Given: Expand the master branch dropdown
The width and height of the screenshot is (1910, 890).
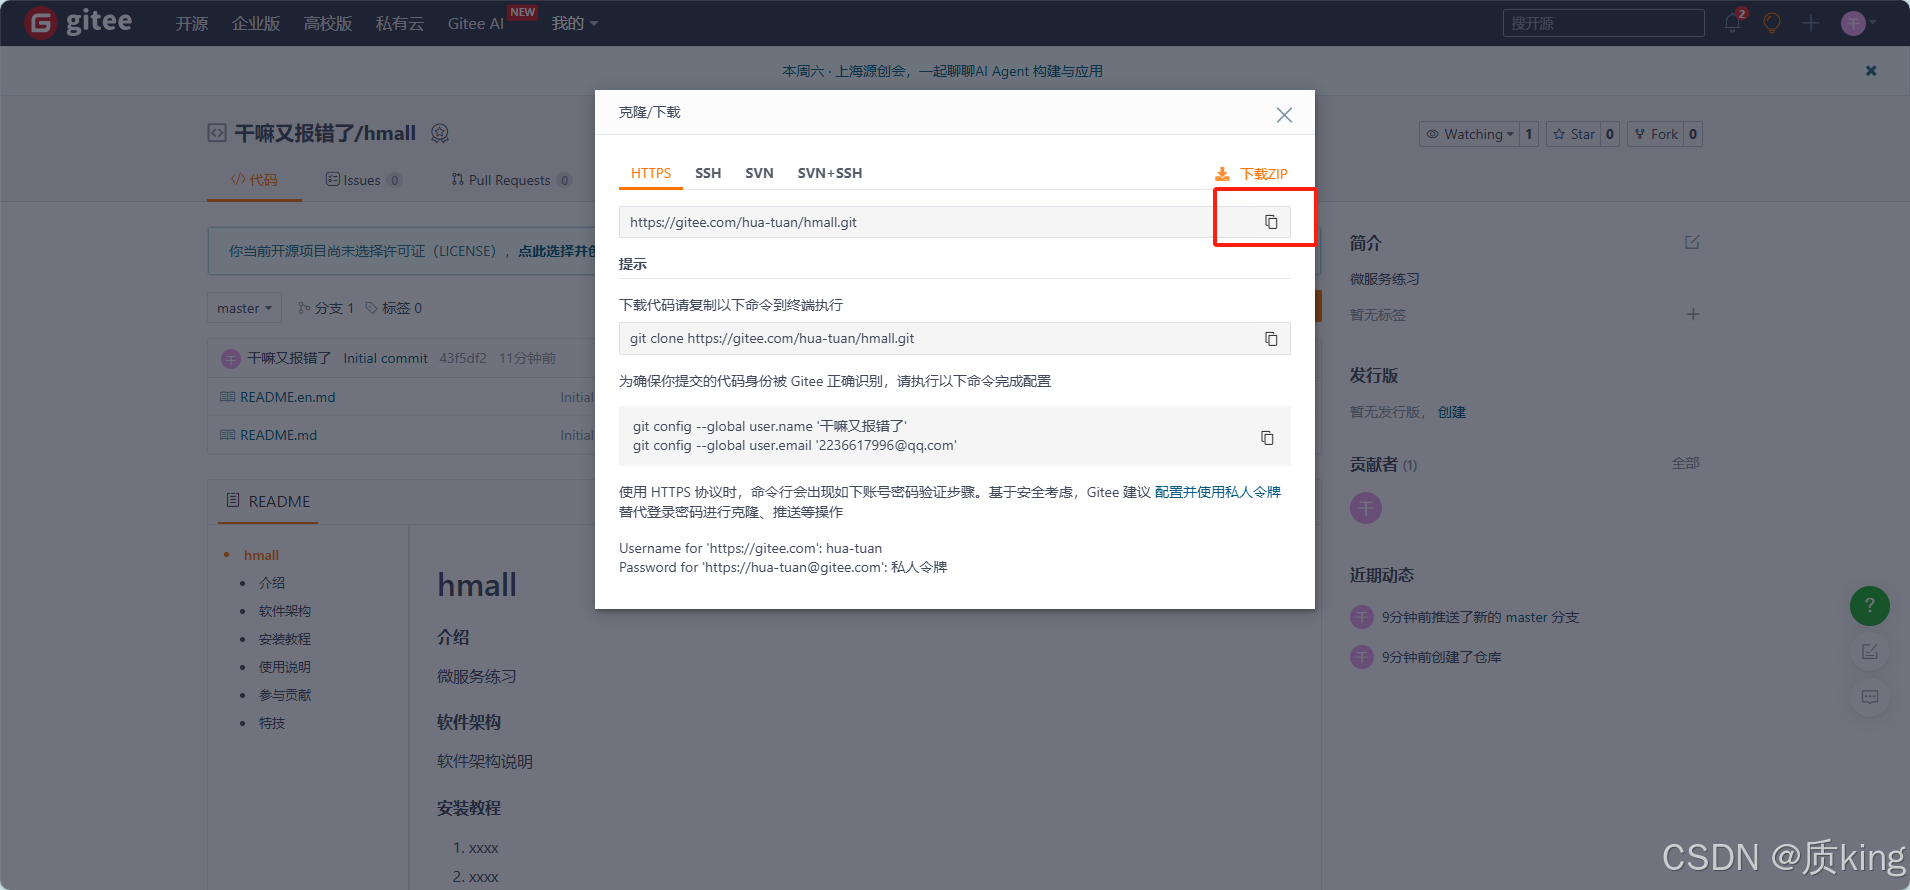Looking at the screenshot, I should point(244,308).
